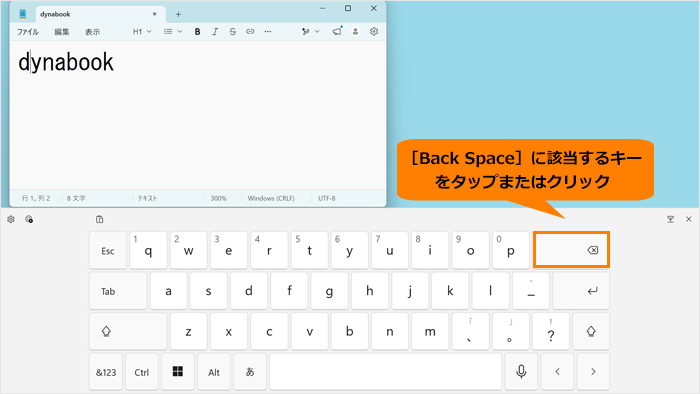Toggle Japanese input with the あ key
Image resolution: width=700 pixels, height=394 pixels.
250,372
